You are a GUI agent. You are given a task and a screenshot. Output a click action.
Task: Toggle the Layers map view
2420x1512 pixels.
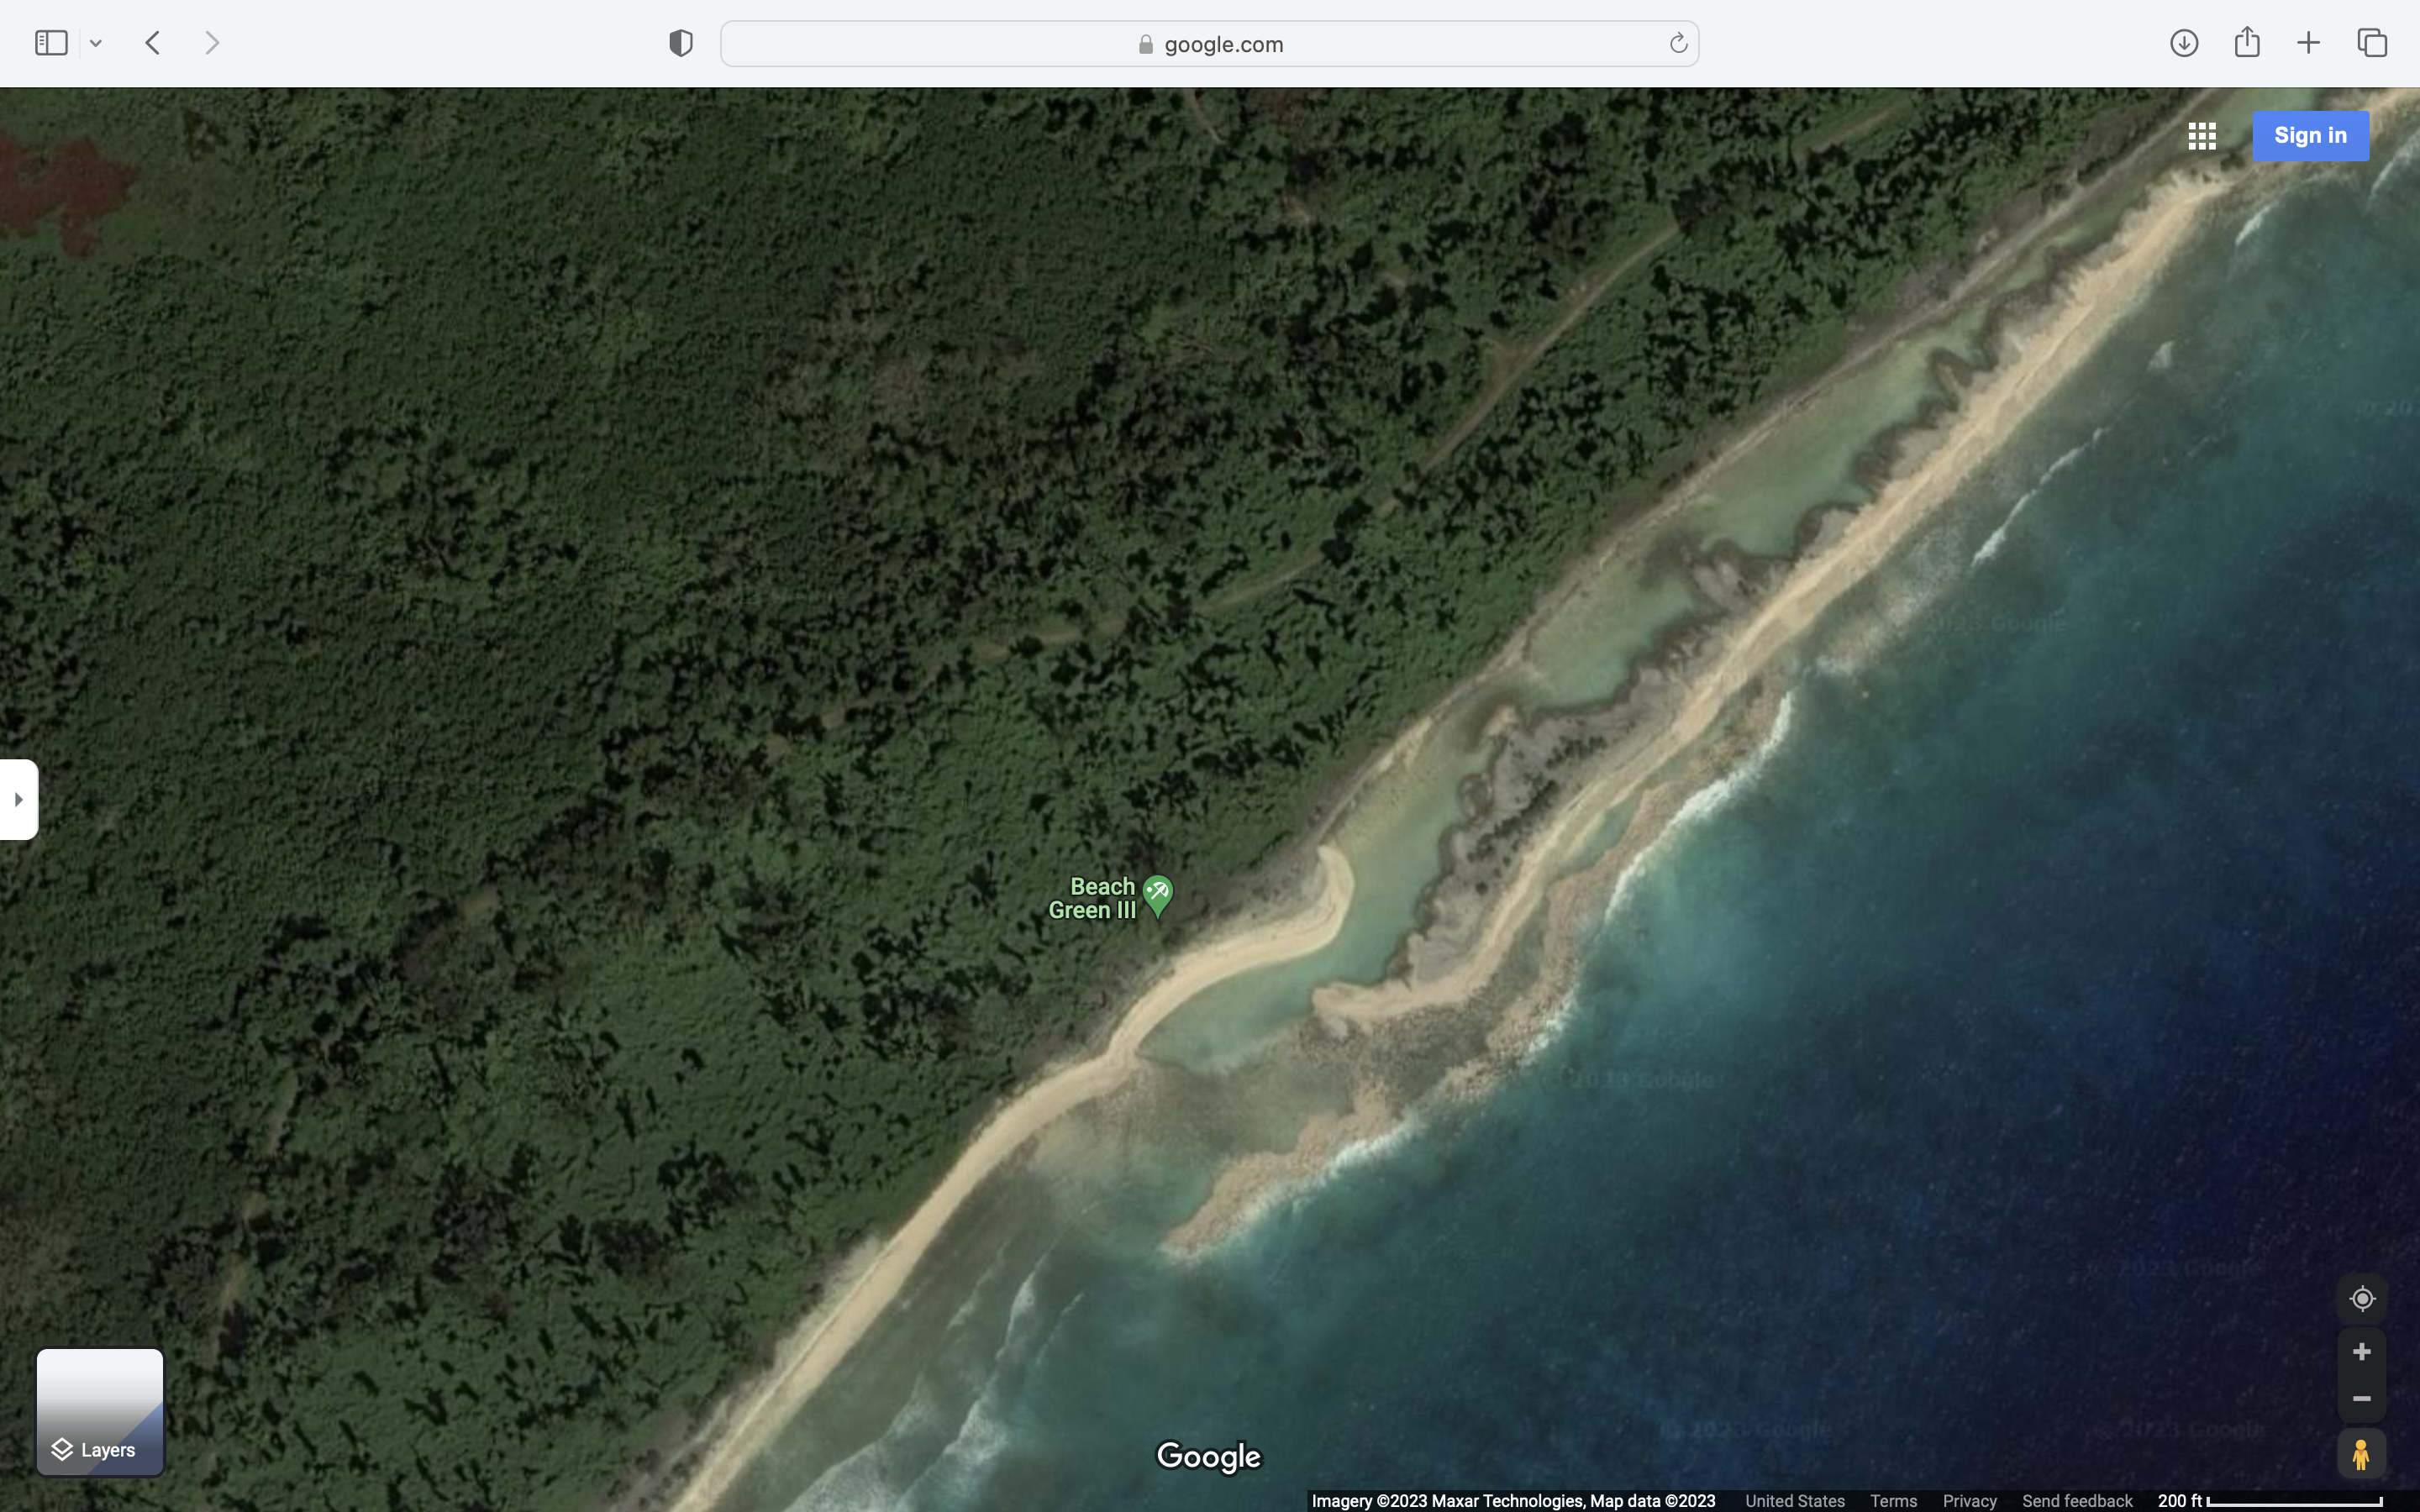(100, 1411)
